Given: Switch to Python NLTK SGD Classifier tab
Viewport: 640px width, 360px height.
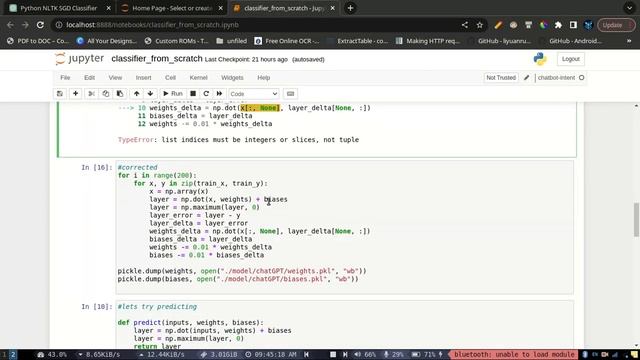Looking at the screenshot, I should click(x=58, y=8).
